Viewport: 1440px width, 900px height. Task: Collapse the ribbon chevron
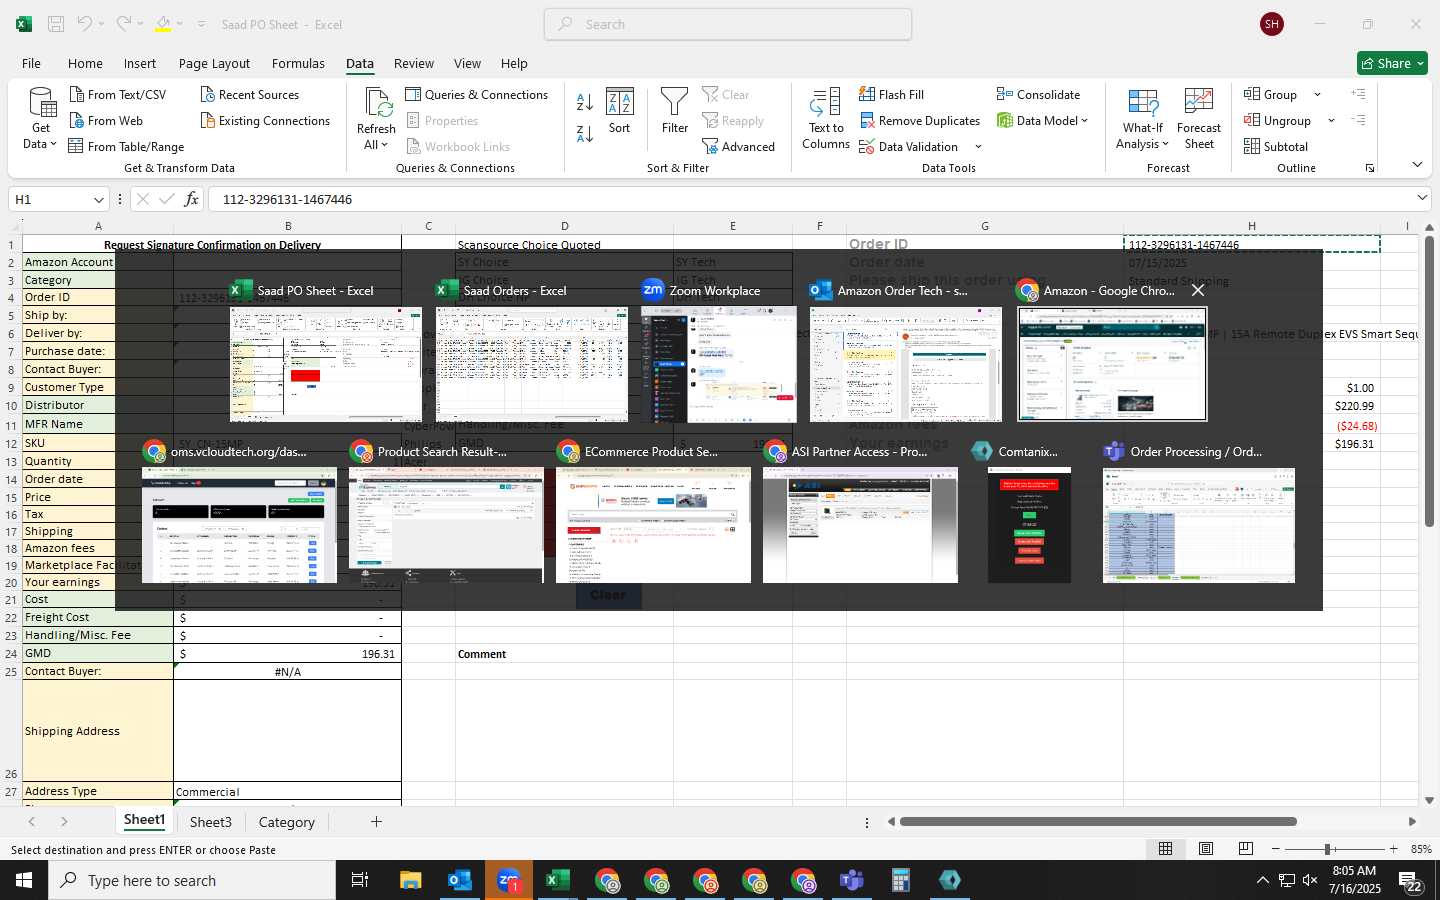(x=1417, y=165)
